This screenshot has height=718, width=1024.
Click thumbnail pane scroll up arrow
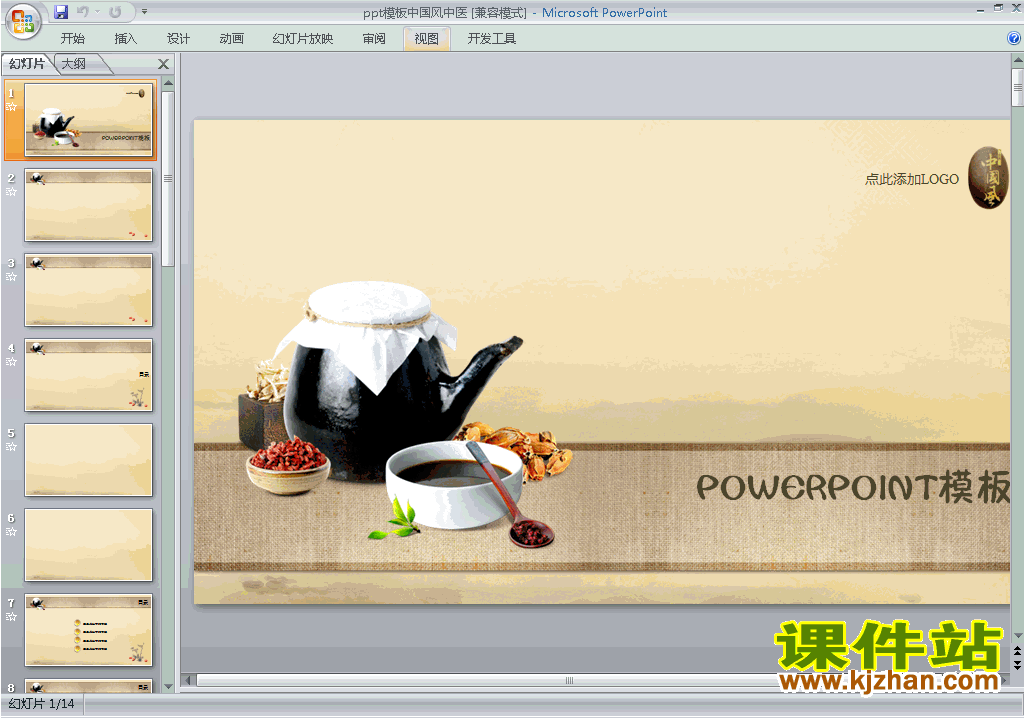168,83
